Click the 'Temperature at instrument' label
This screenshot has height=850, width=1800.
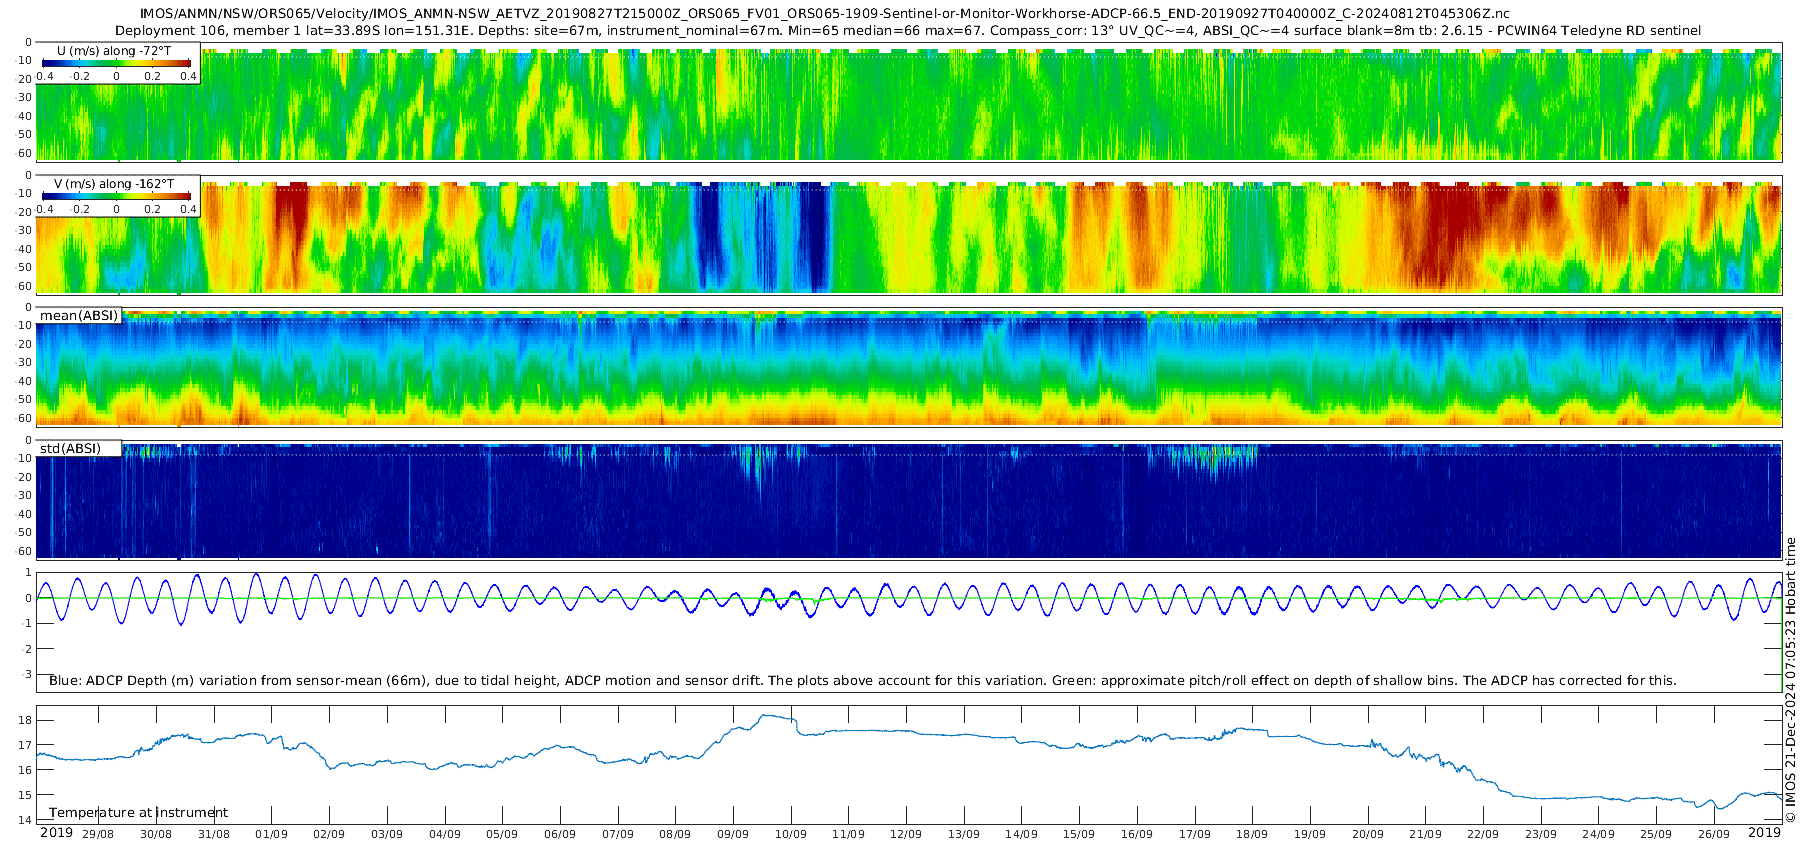138,813
